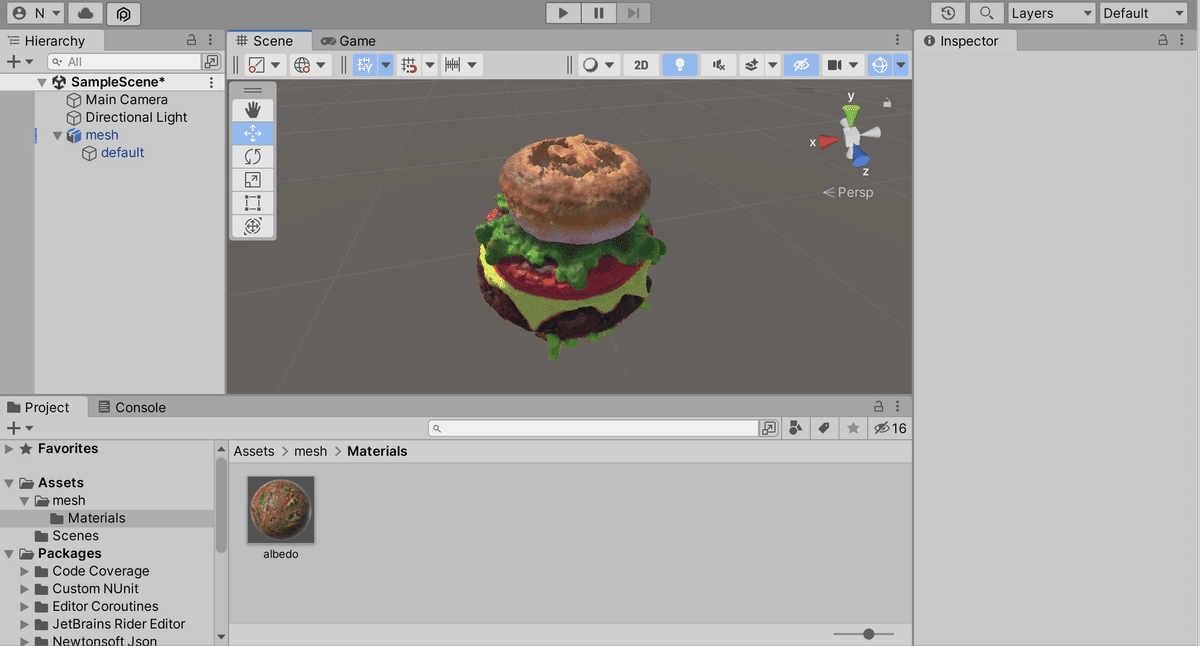Image resolution: width=1200 pixels, height=646 pixels.
Task: Collapse the mesh object in Hierarchy
Action: pyautogui.click(x=57, y=135)
